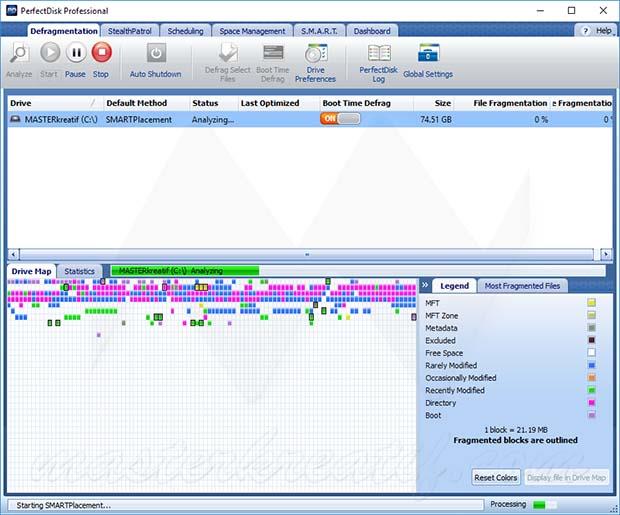Change the Excluded color swatch
Image resolution: width=620 pixels, height=515 pixels.
(x=592, y=340)
